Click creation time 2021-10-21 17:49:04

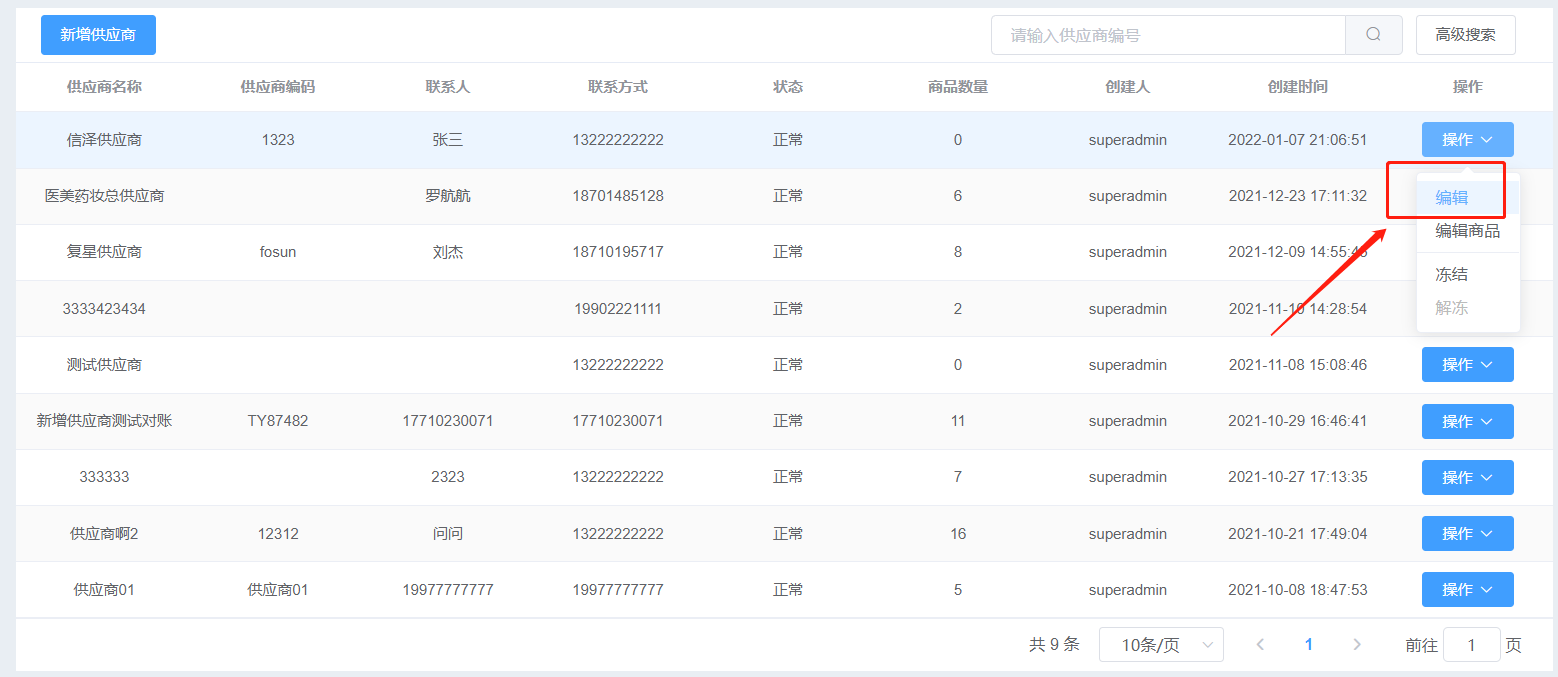coord(1298,534)
